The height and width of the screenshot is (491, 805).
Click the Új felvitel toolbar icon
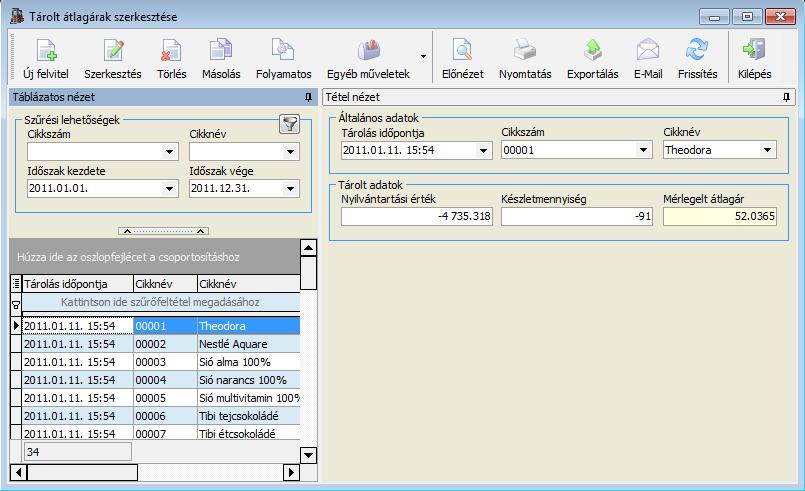pos(46,50)
